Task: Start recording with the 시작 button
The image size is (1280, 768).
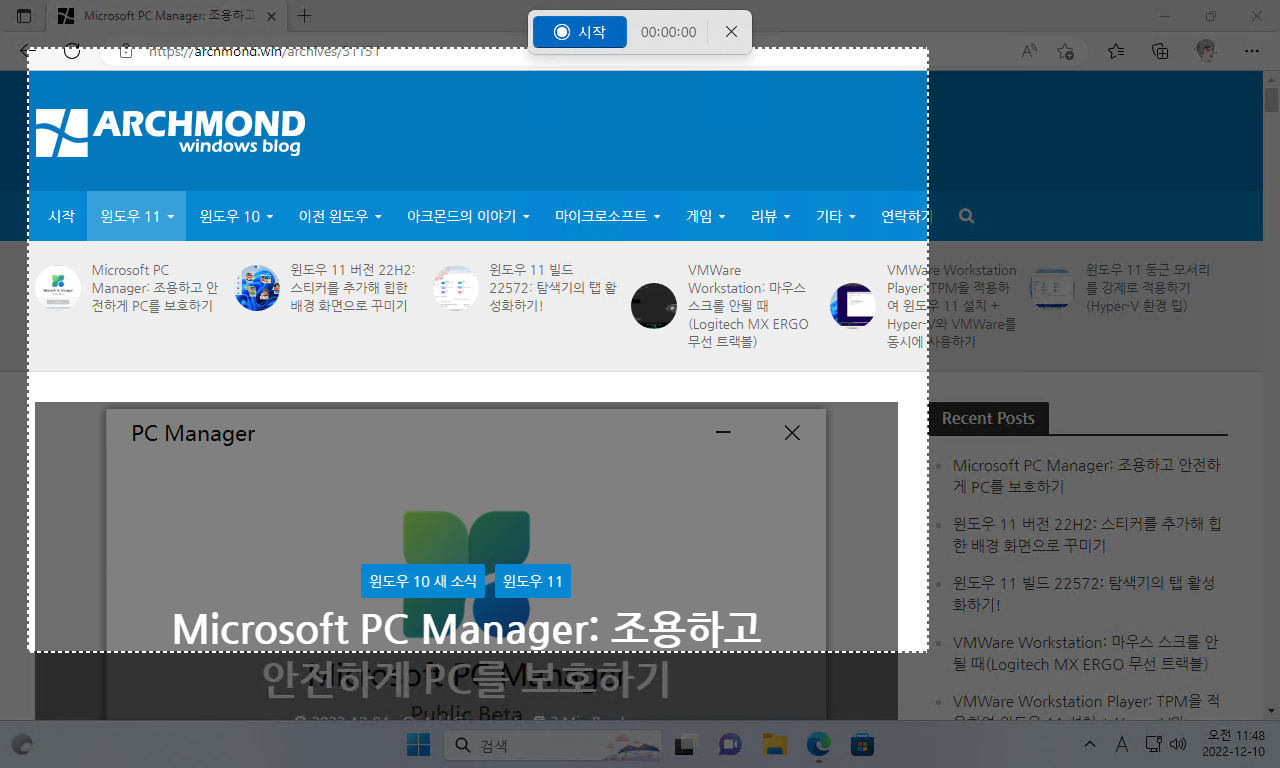Action: pos(580,32)
